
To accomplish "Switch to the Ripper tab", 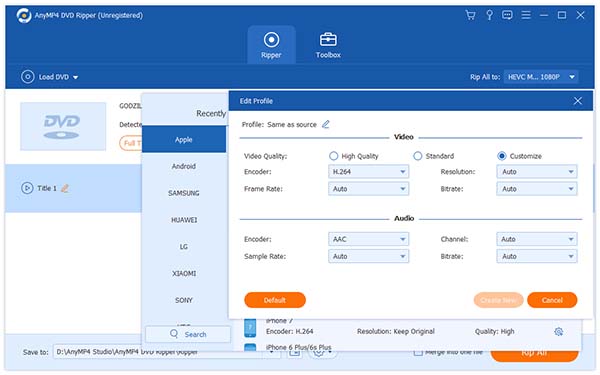I will click(x=271, y=45).
